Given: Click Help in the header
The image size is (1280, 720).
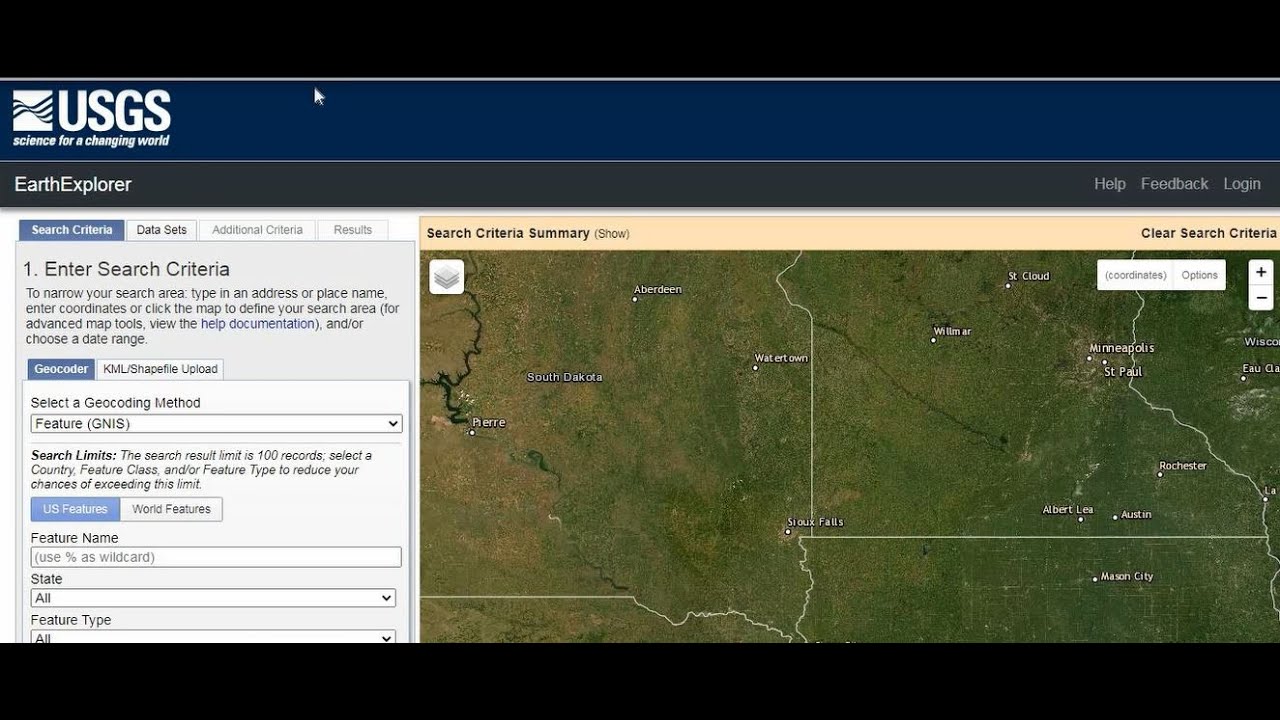Looking at the screenshot, I should click(x=1110, y=184).
